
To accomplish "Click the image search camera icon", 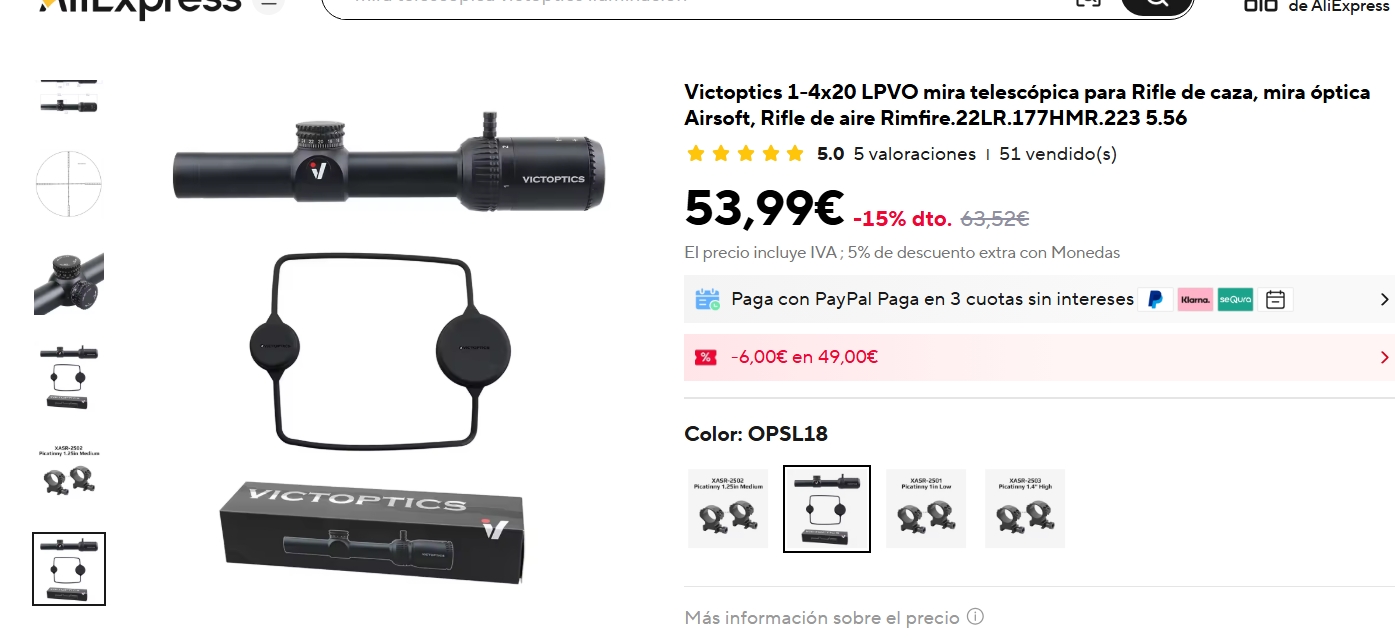I will click(x=1088, y=2).
